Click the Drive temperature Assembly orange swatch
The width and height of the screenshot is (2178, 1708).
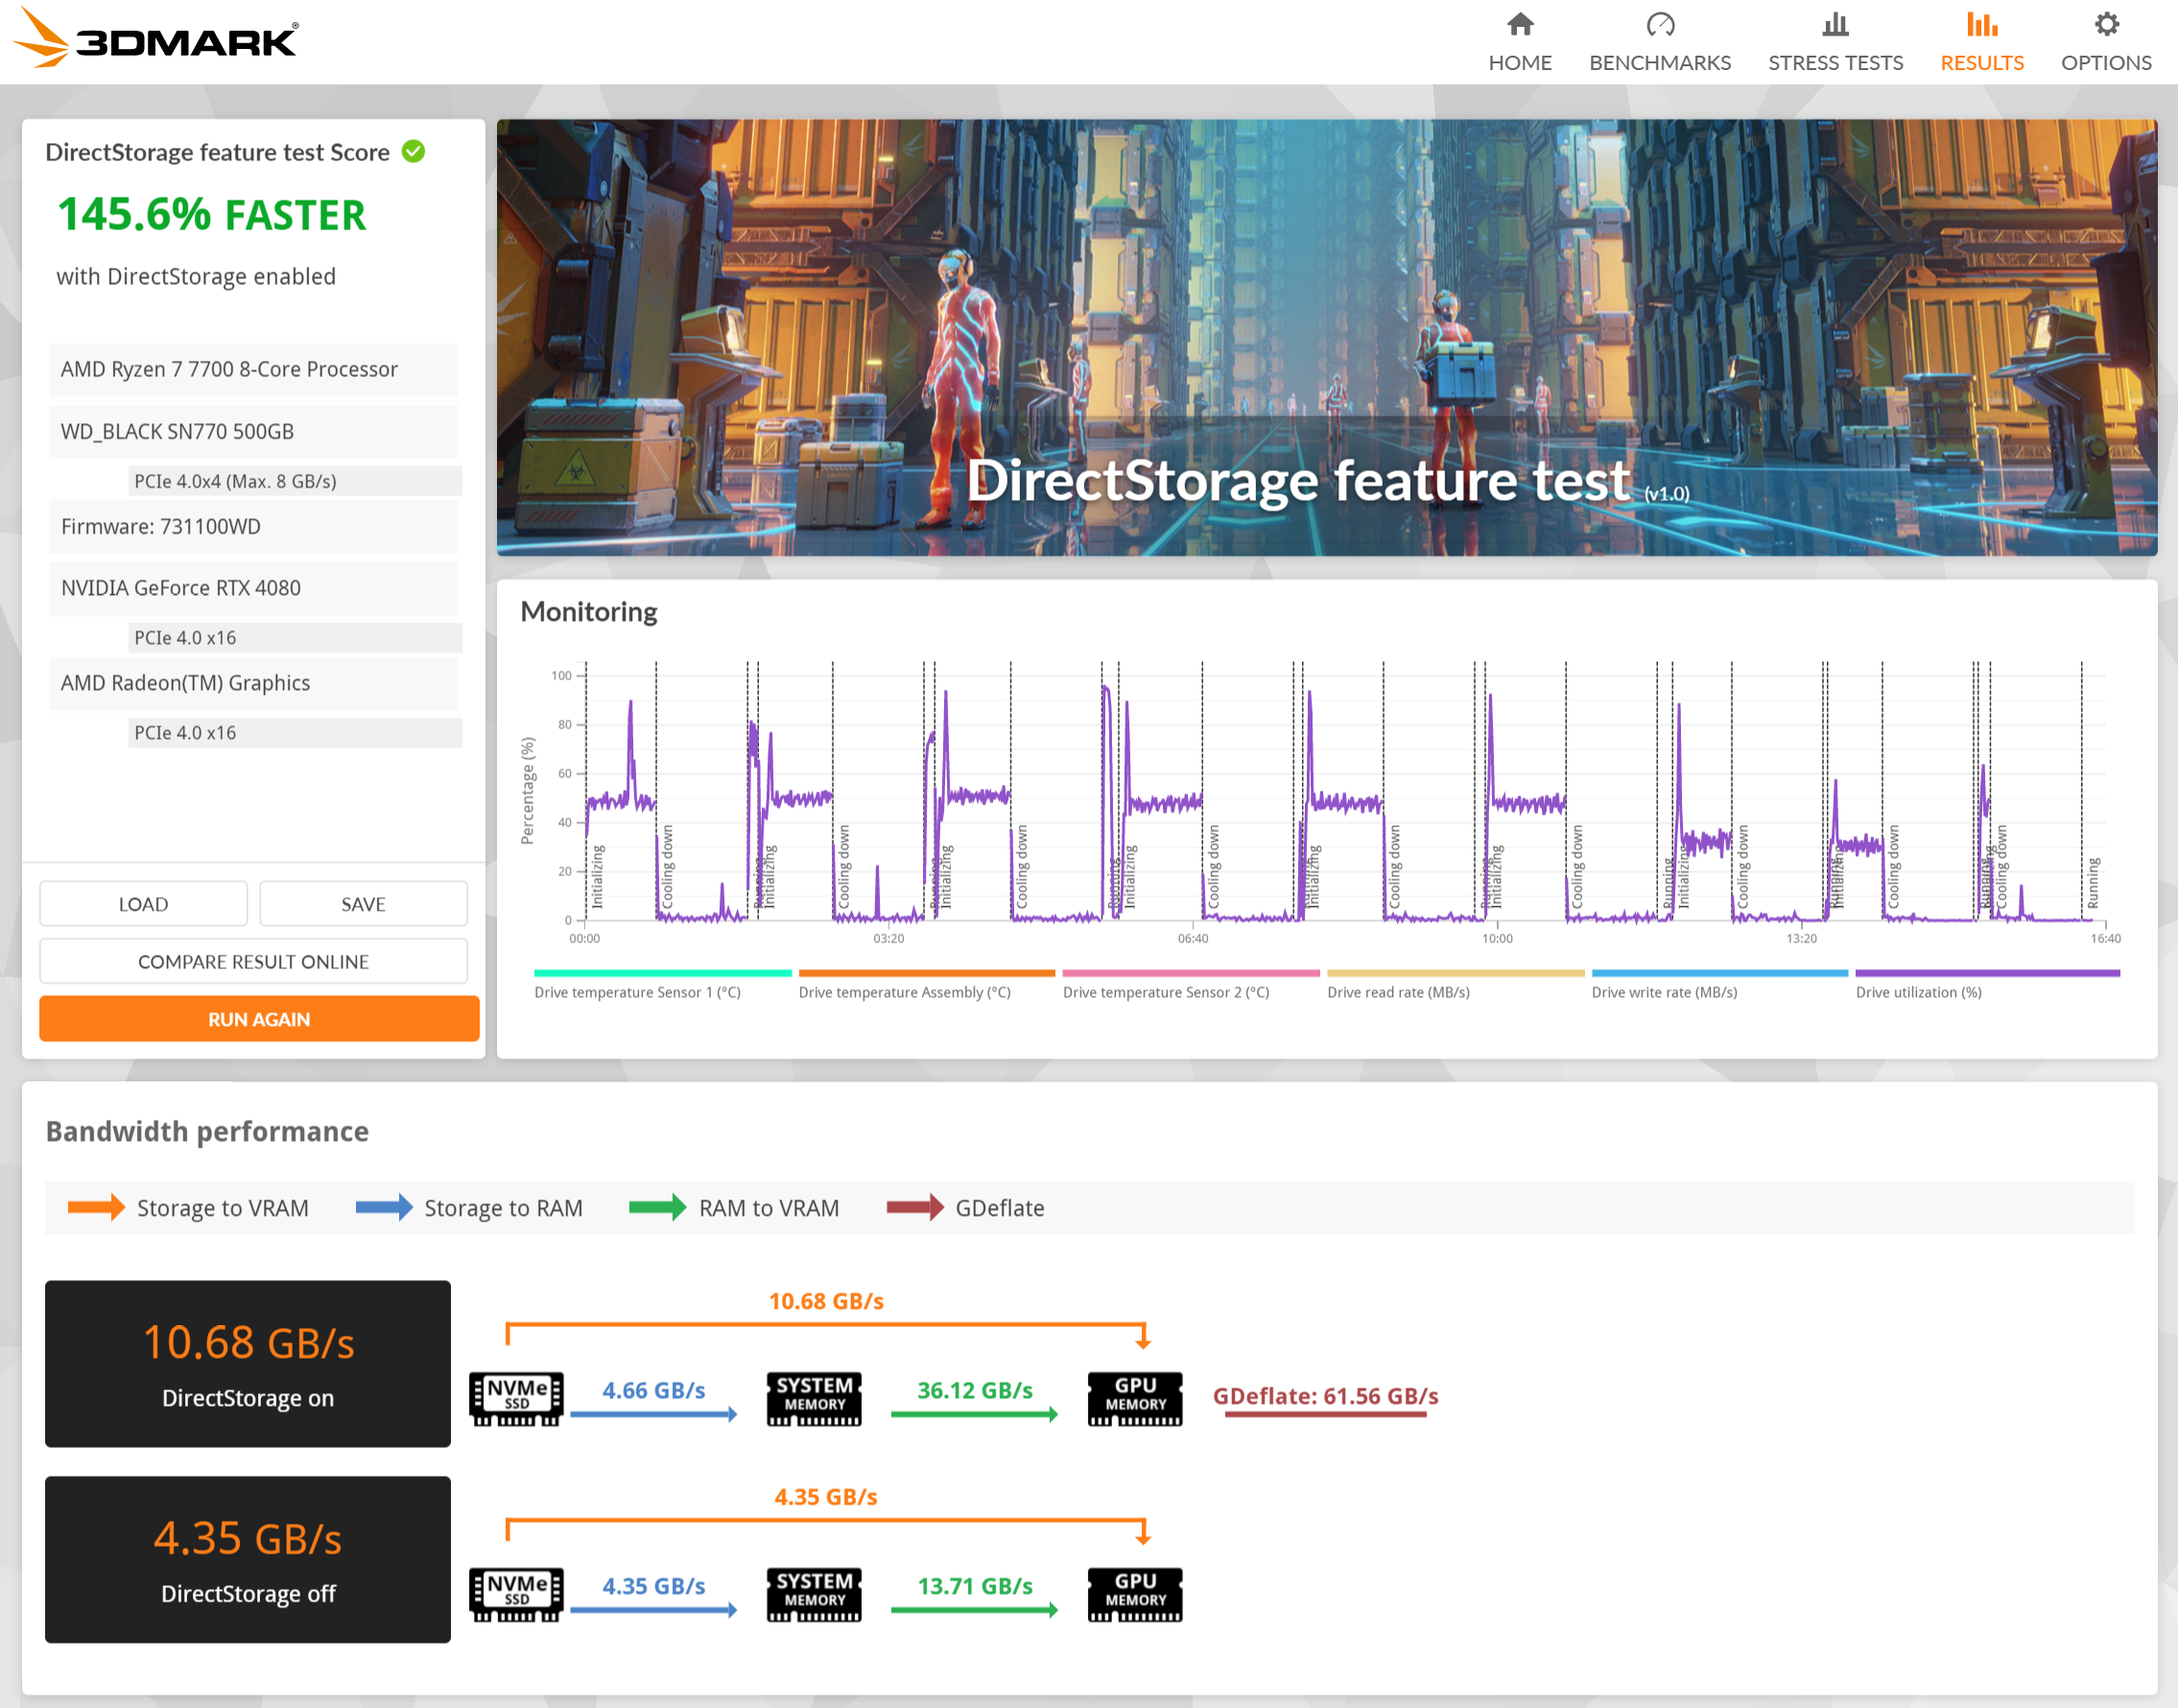[x=926, y=973]
